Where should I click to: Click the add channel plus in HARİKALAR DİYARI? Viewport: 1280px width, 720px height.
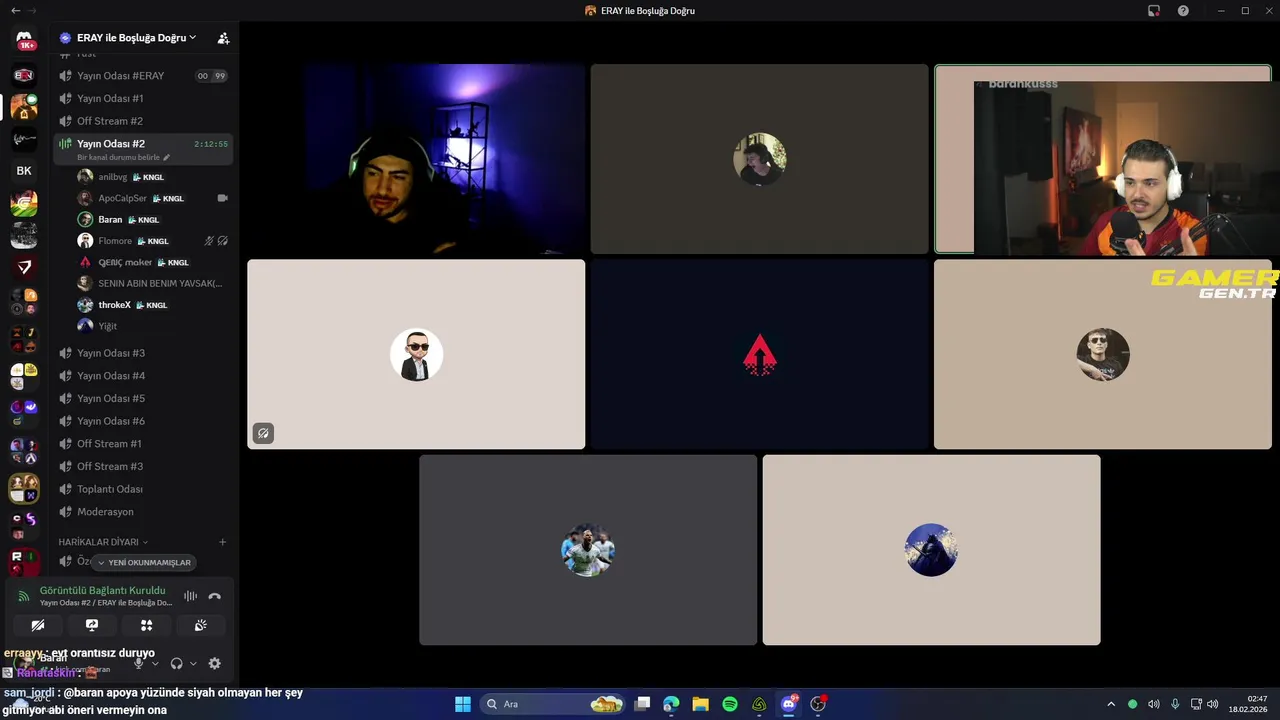coord(222,542)
